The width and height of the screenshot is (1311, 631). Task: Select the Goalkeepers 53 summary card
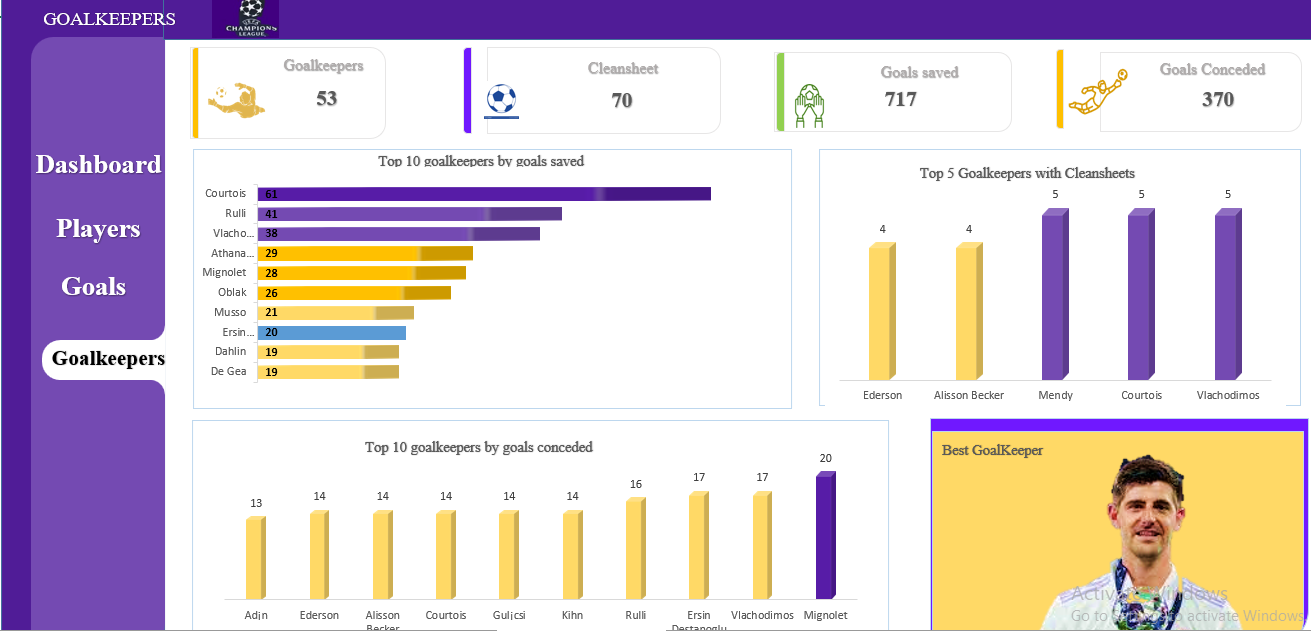click(x=289, y=93)
